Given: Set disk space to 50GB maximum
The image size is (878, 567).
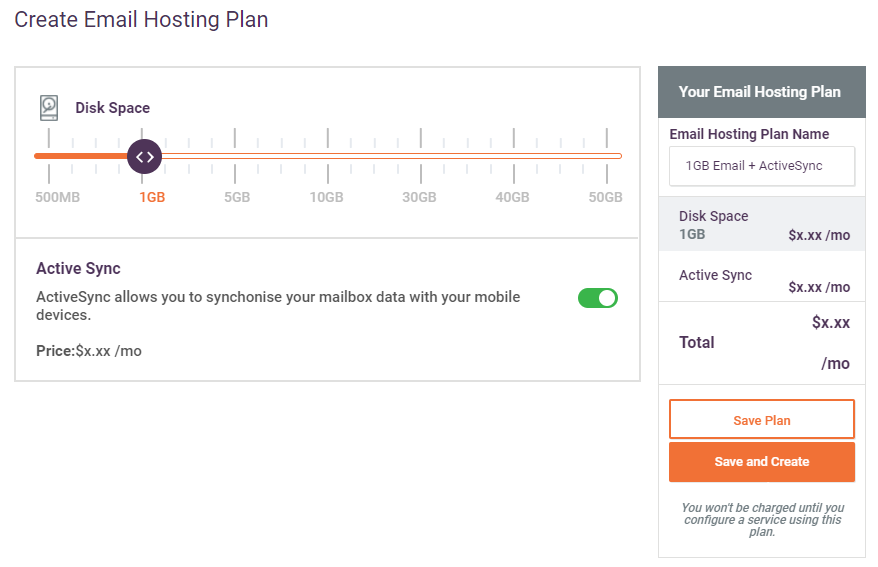Looking at the screenshot, I should pyautogui.click(x=607, y=156).
